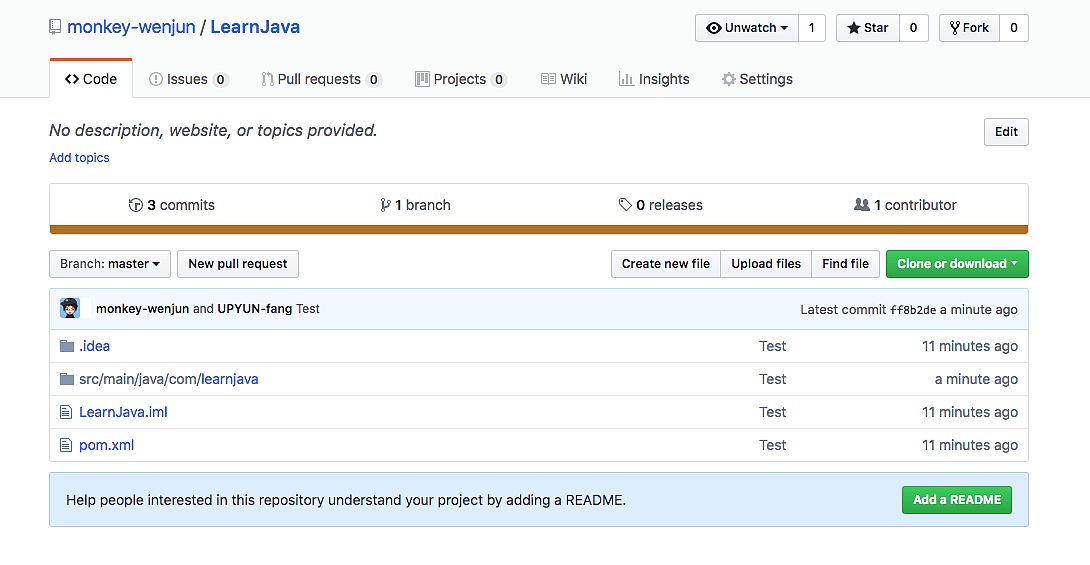Open the Pull requests tab
Image resolution: width=1090 pixels, height=565 pixels.
point(320,79)
